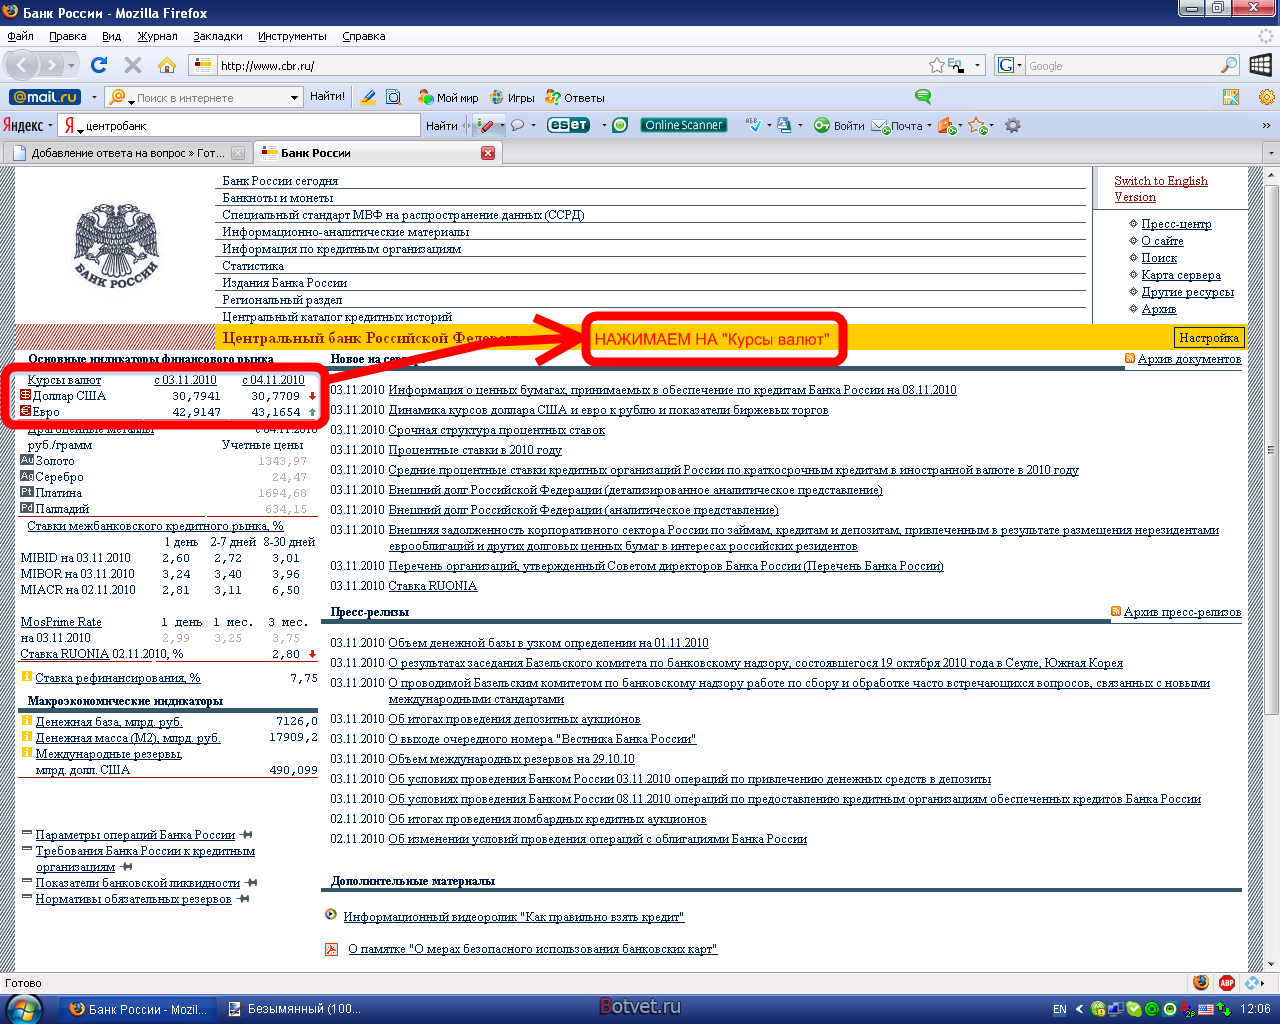Click the Forward navigation arrow
The height and width of the screenshot is (1024, 1280).
click(x=52, y=65)
